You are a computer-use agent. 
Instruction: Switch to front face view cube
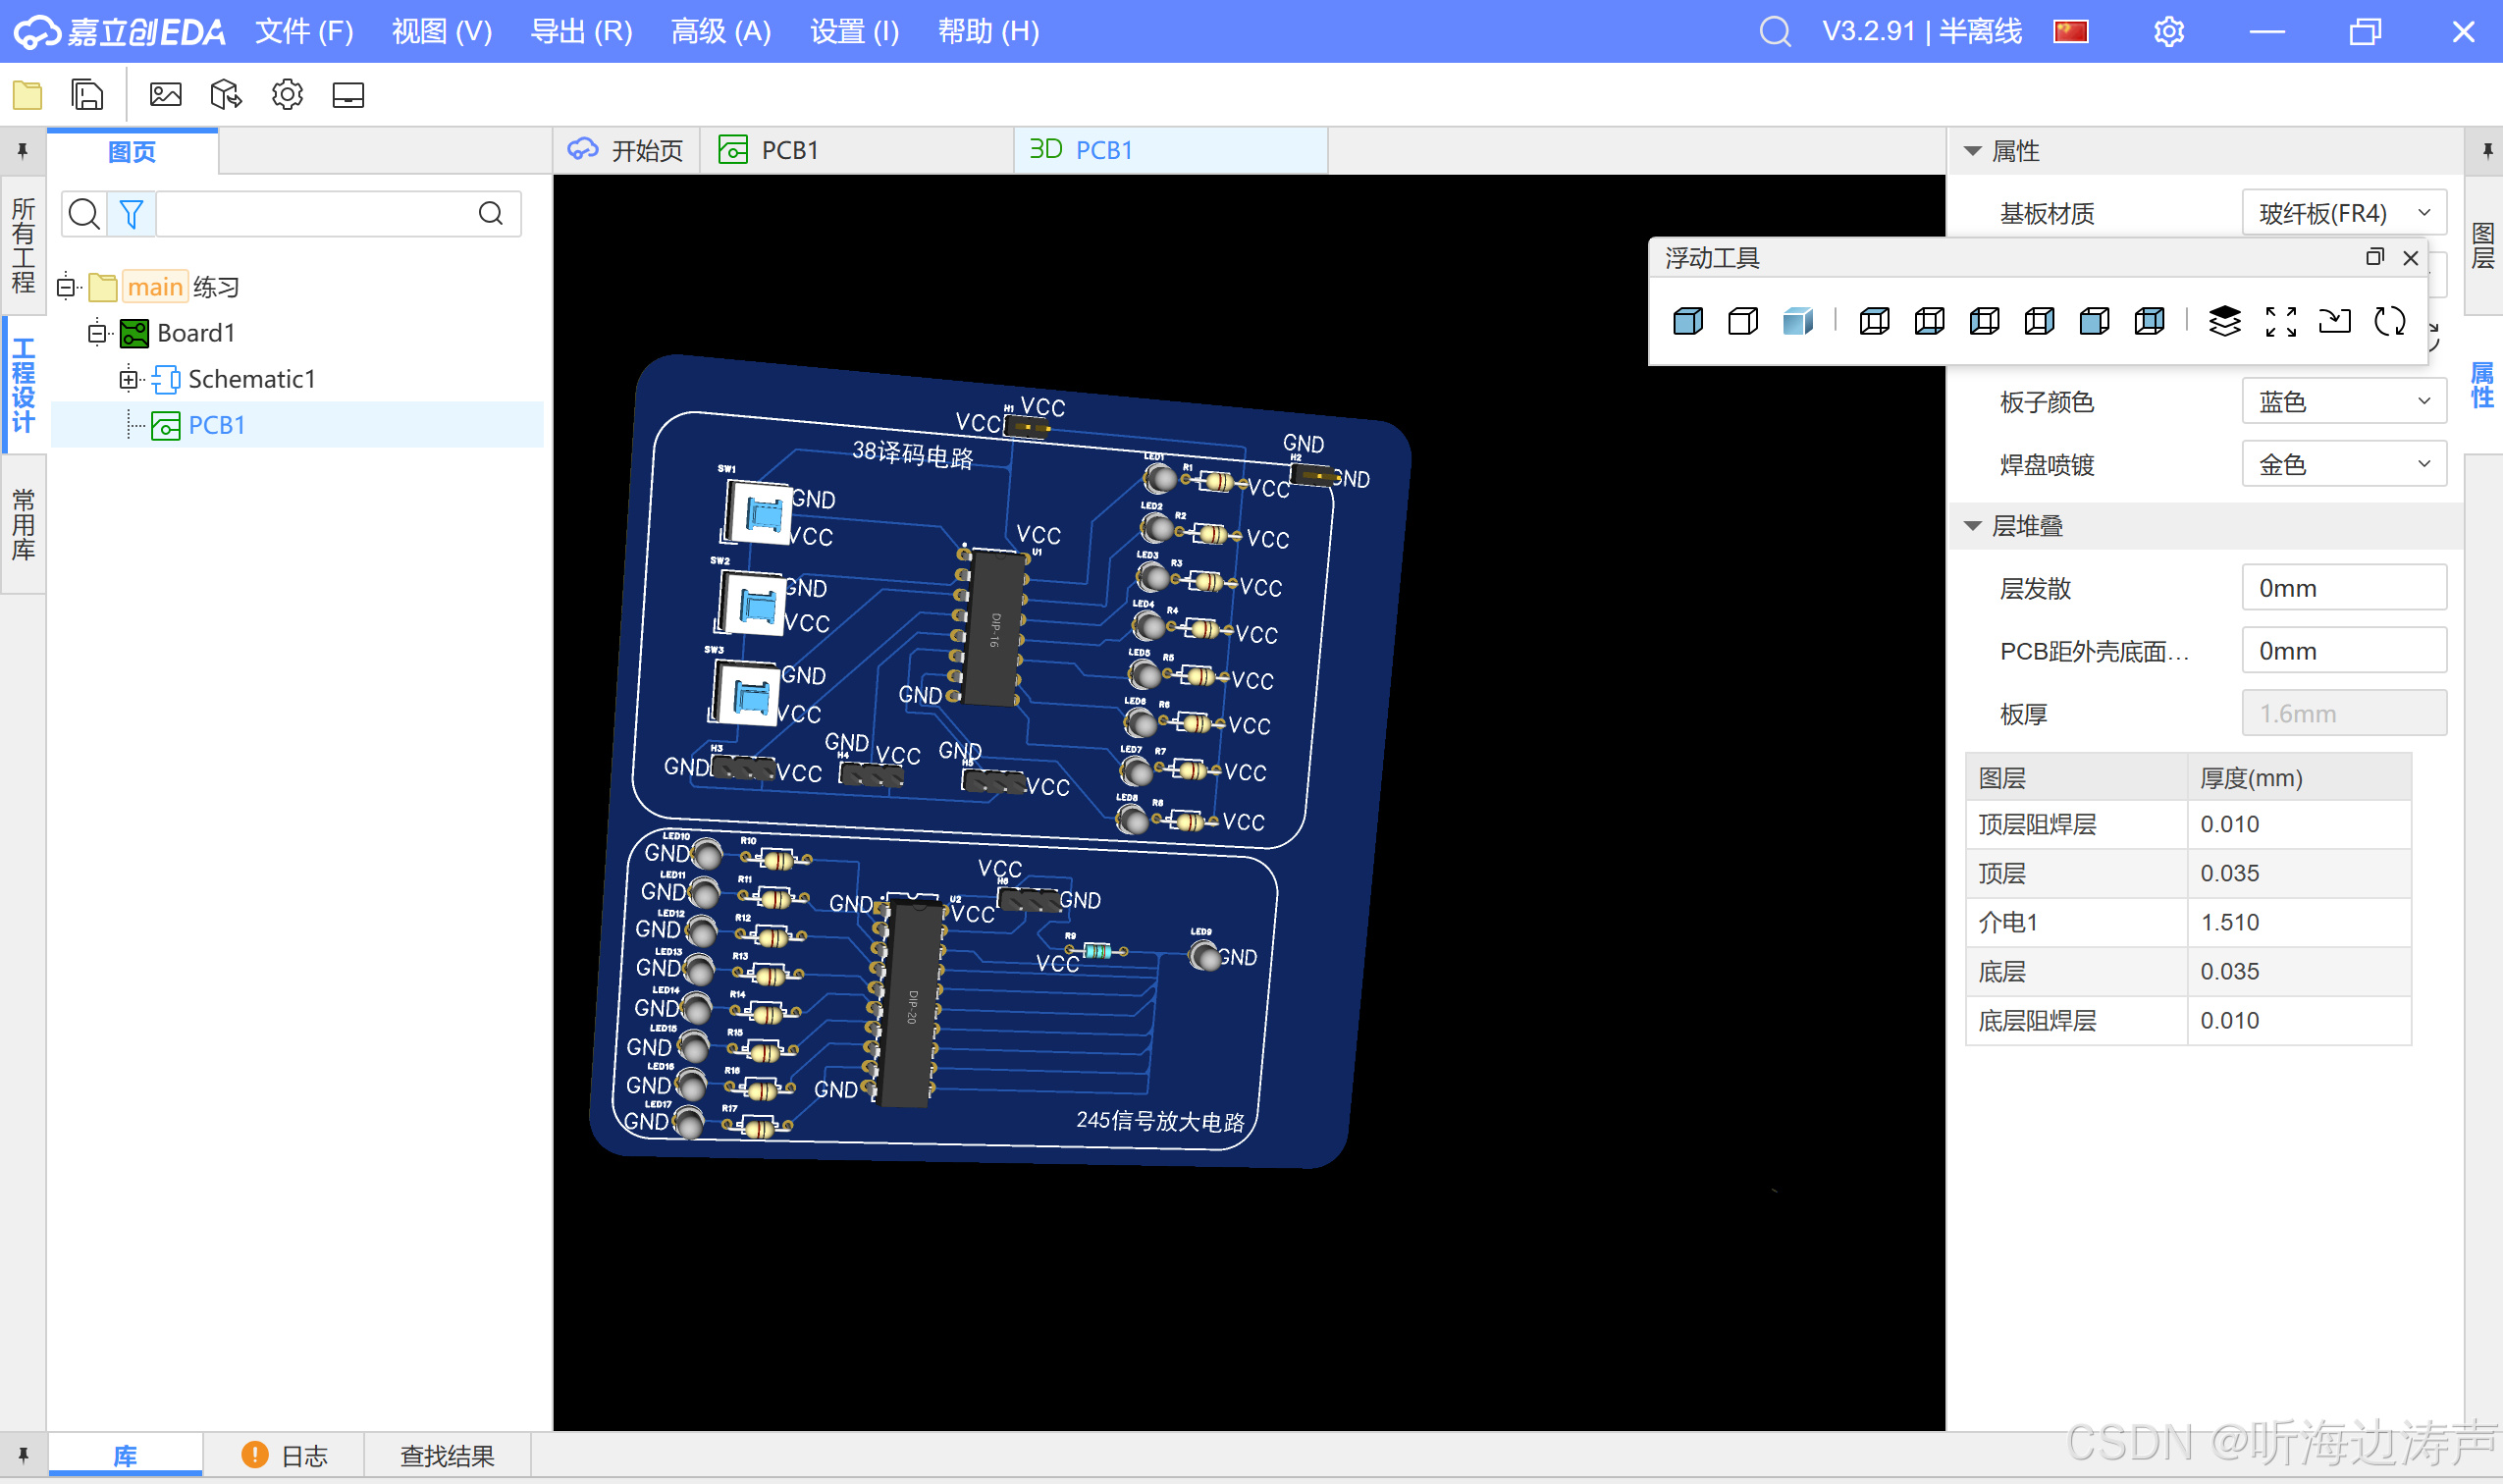pyautogui.click(x=2095, y=321)
